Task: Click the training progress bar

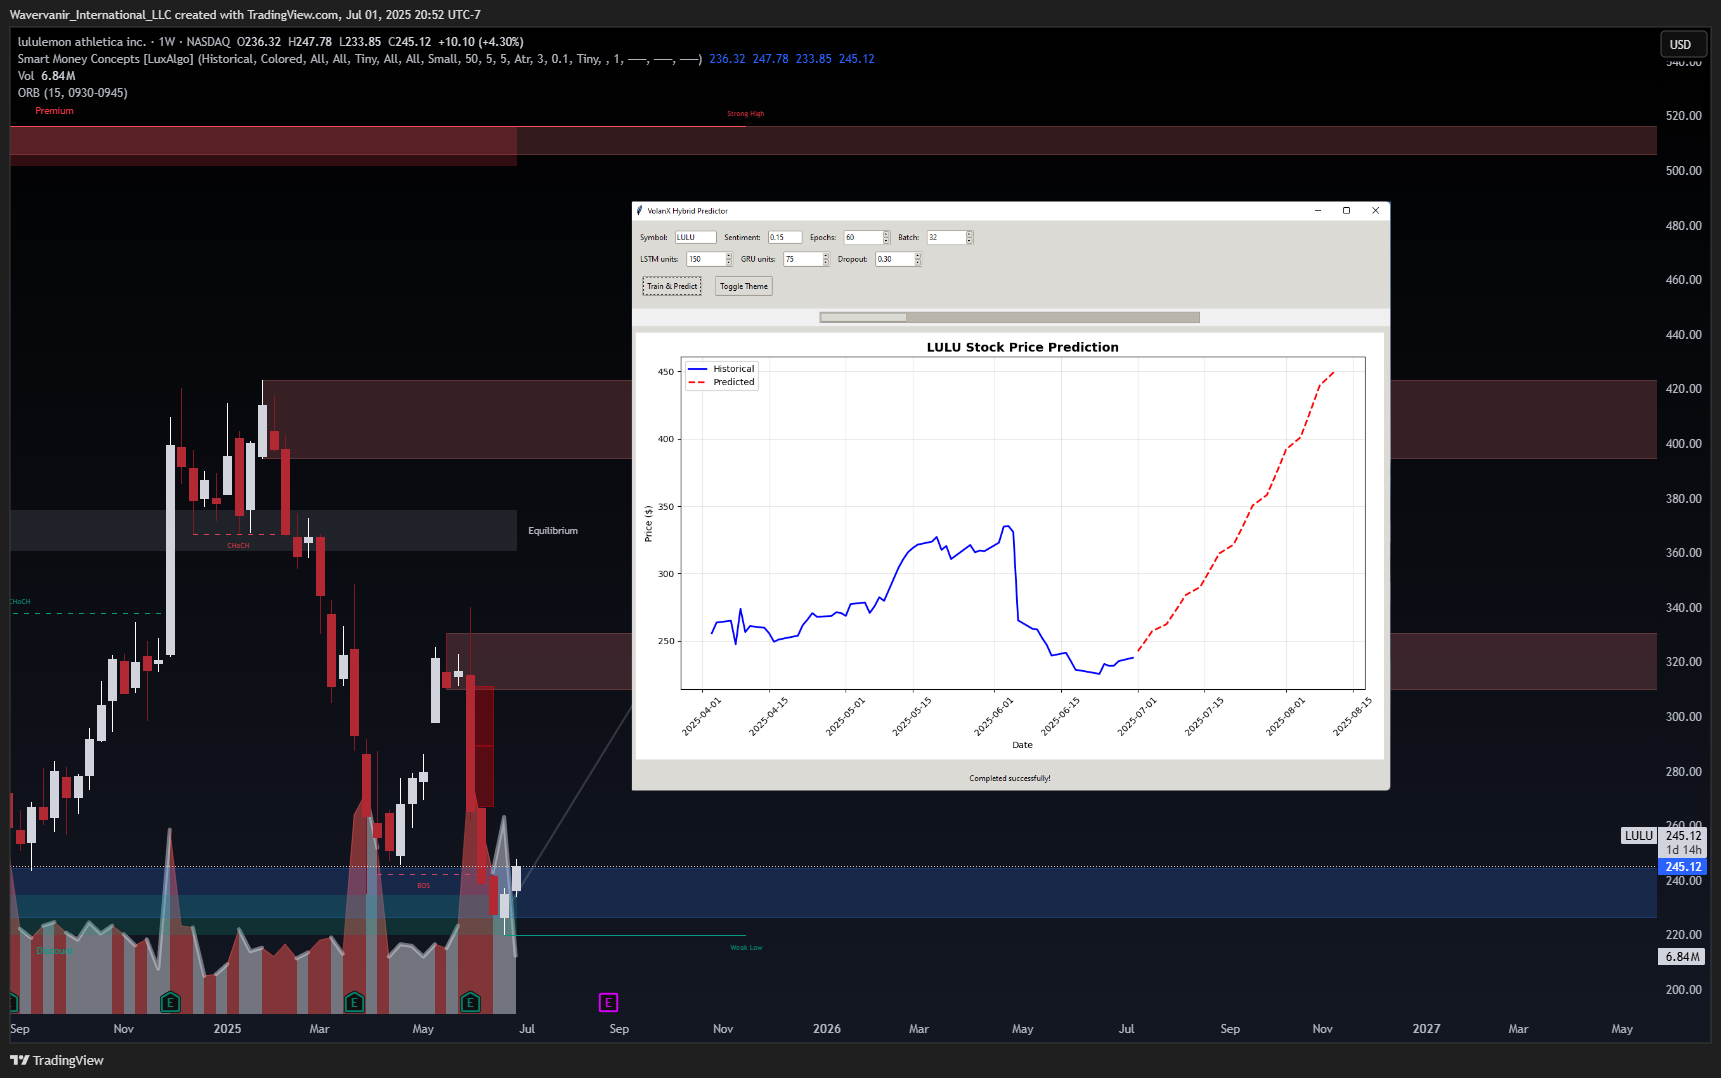Action: pos(1009,317)
